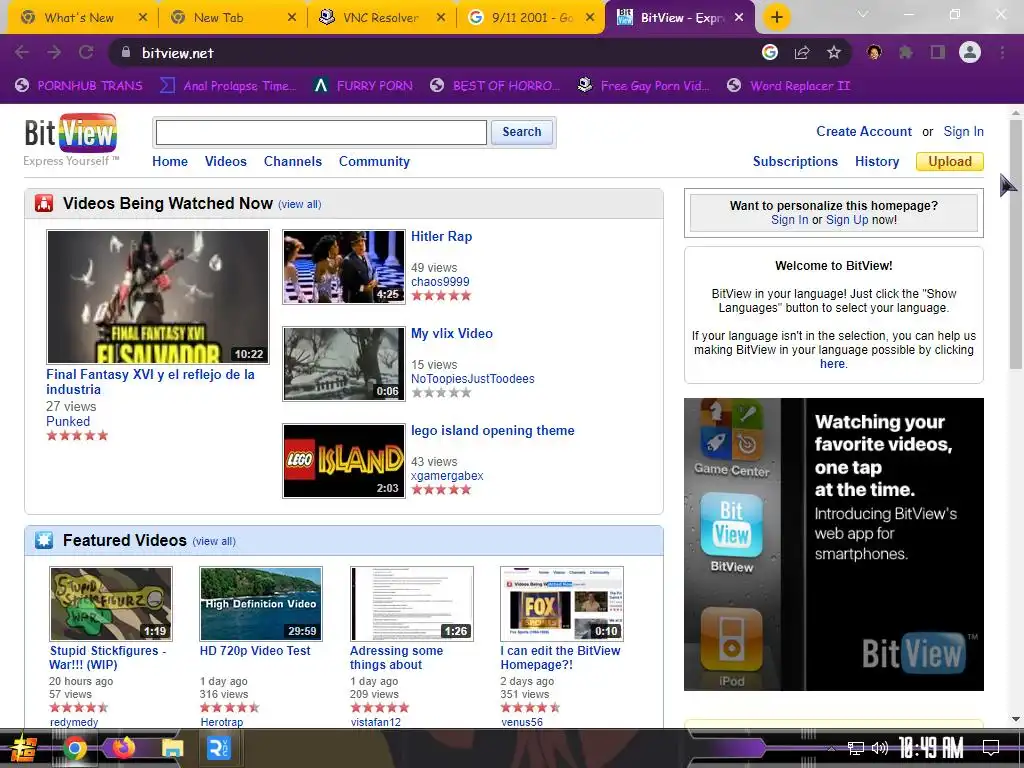Open the extensions puzzle icon
Viewport: 1024px width, 768px height.
(906, 52)
